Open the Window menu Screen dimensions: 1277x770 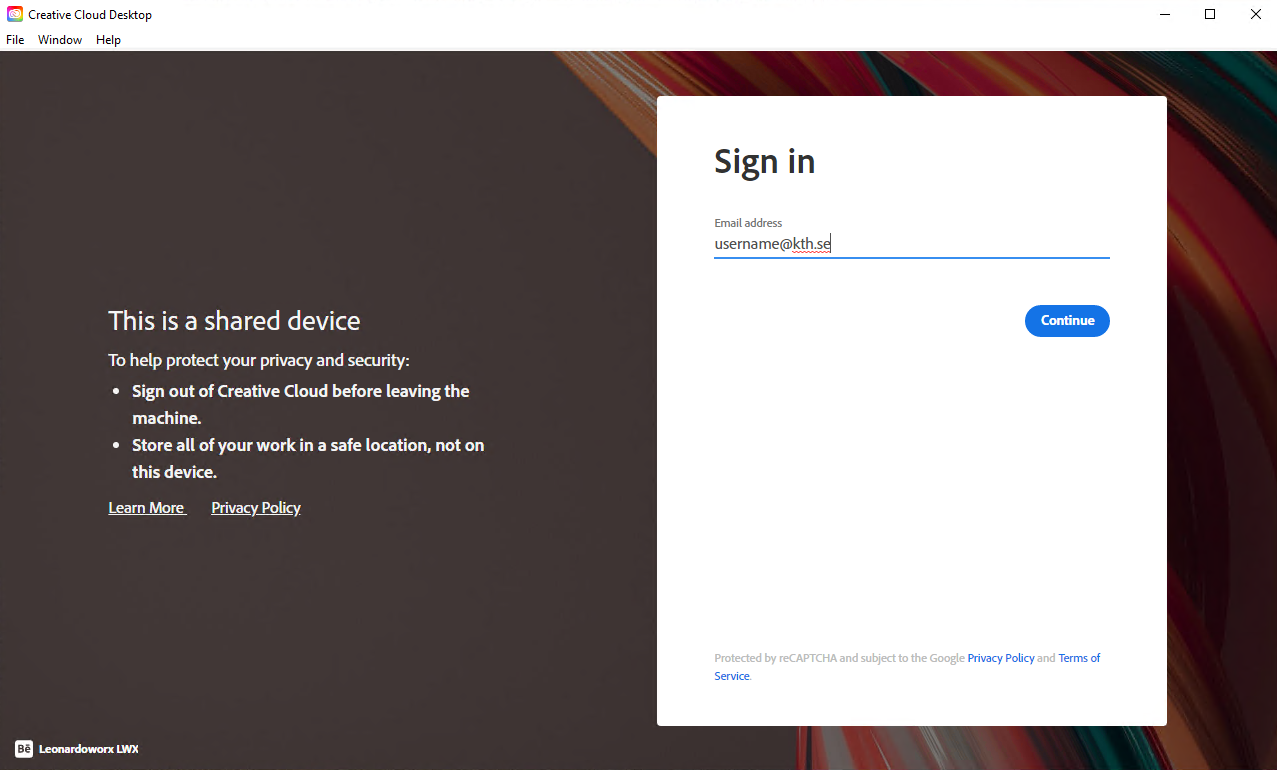click(x=60, y=40)
